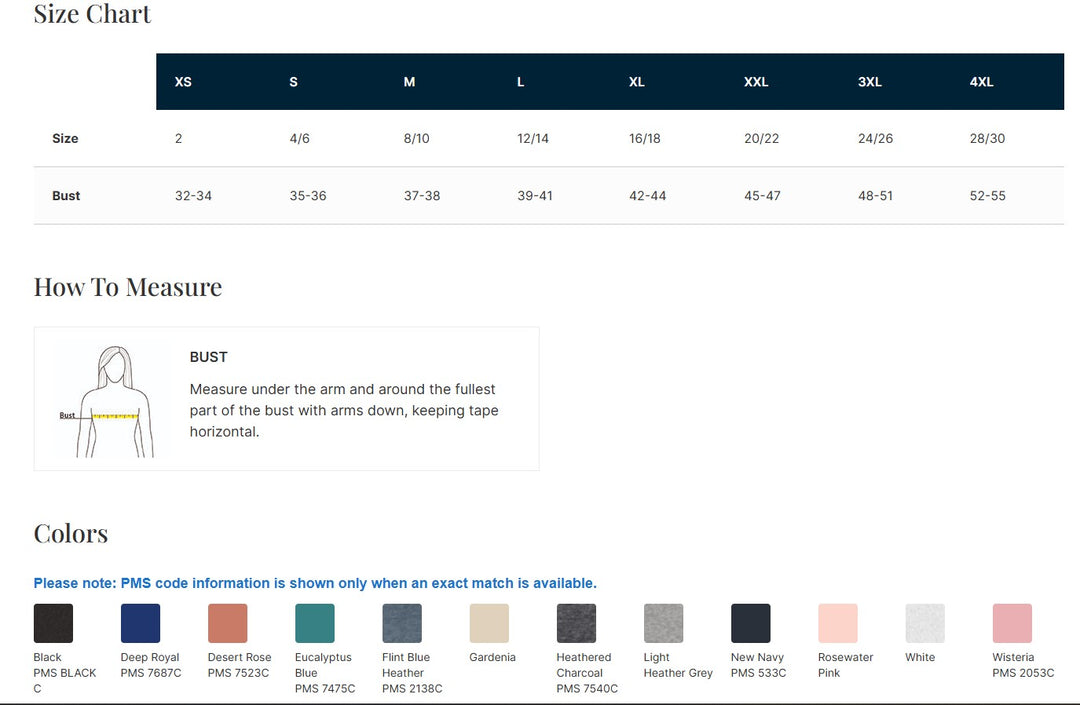The image size is (1080, 705).
Task: Choose the Deep Royal blue swatch
Action: [x=141, y=623]
